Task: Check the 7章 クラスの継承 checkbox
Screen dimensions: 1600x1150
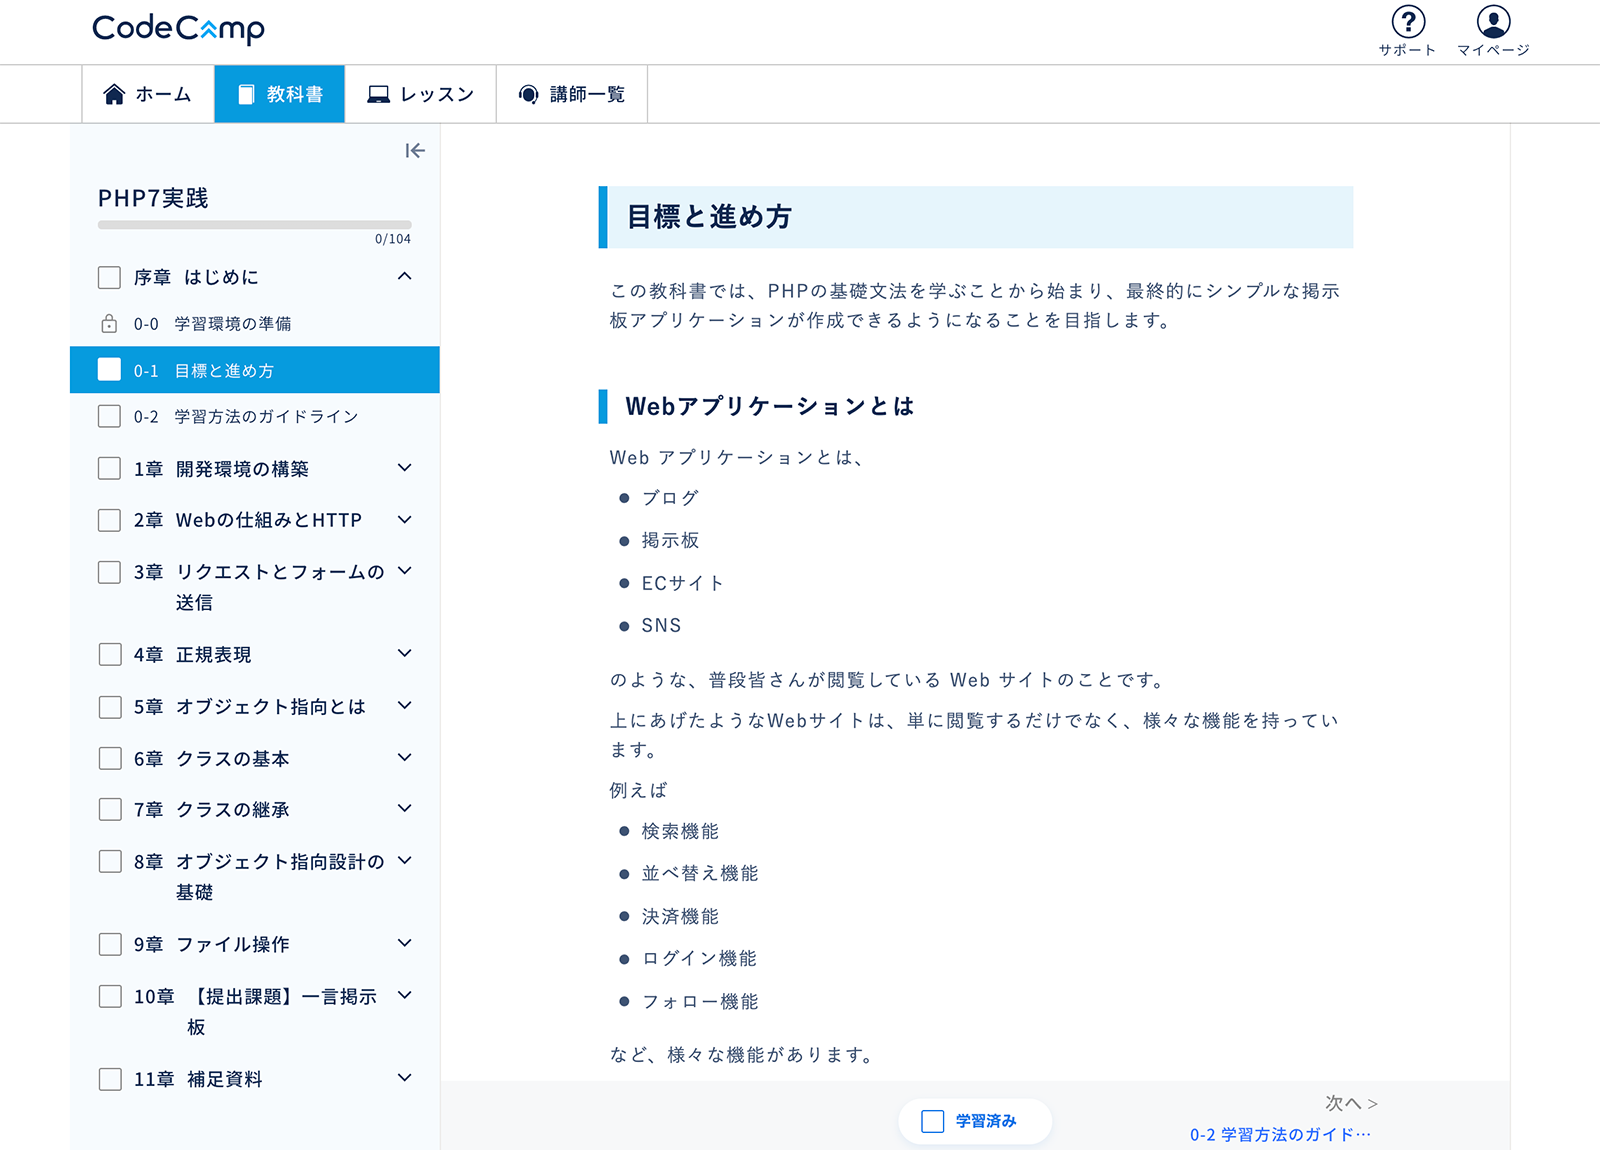Action: click(110, 809)
